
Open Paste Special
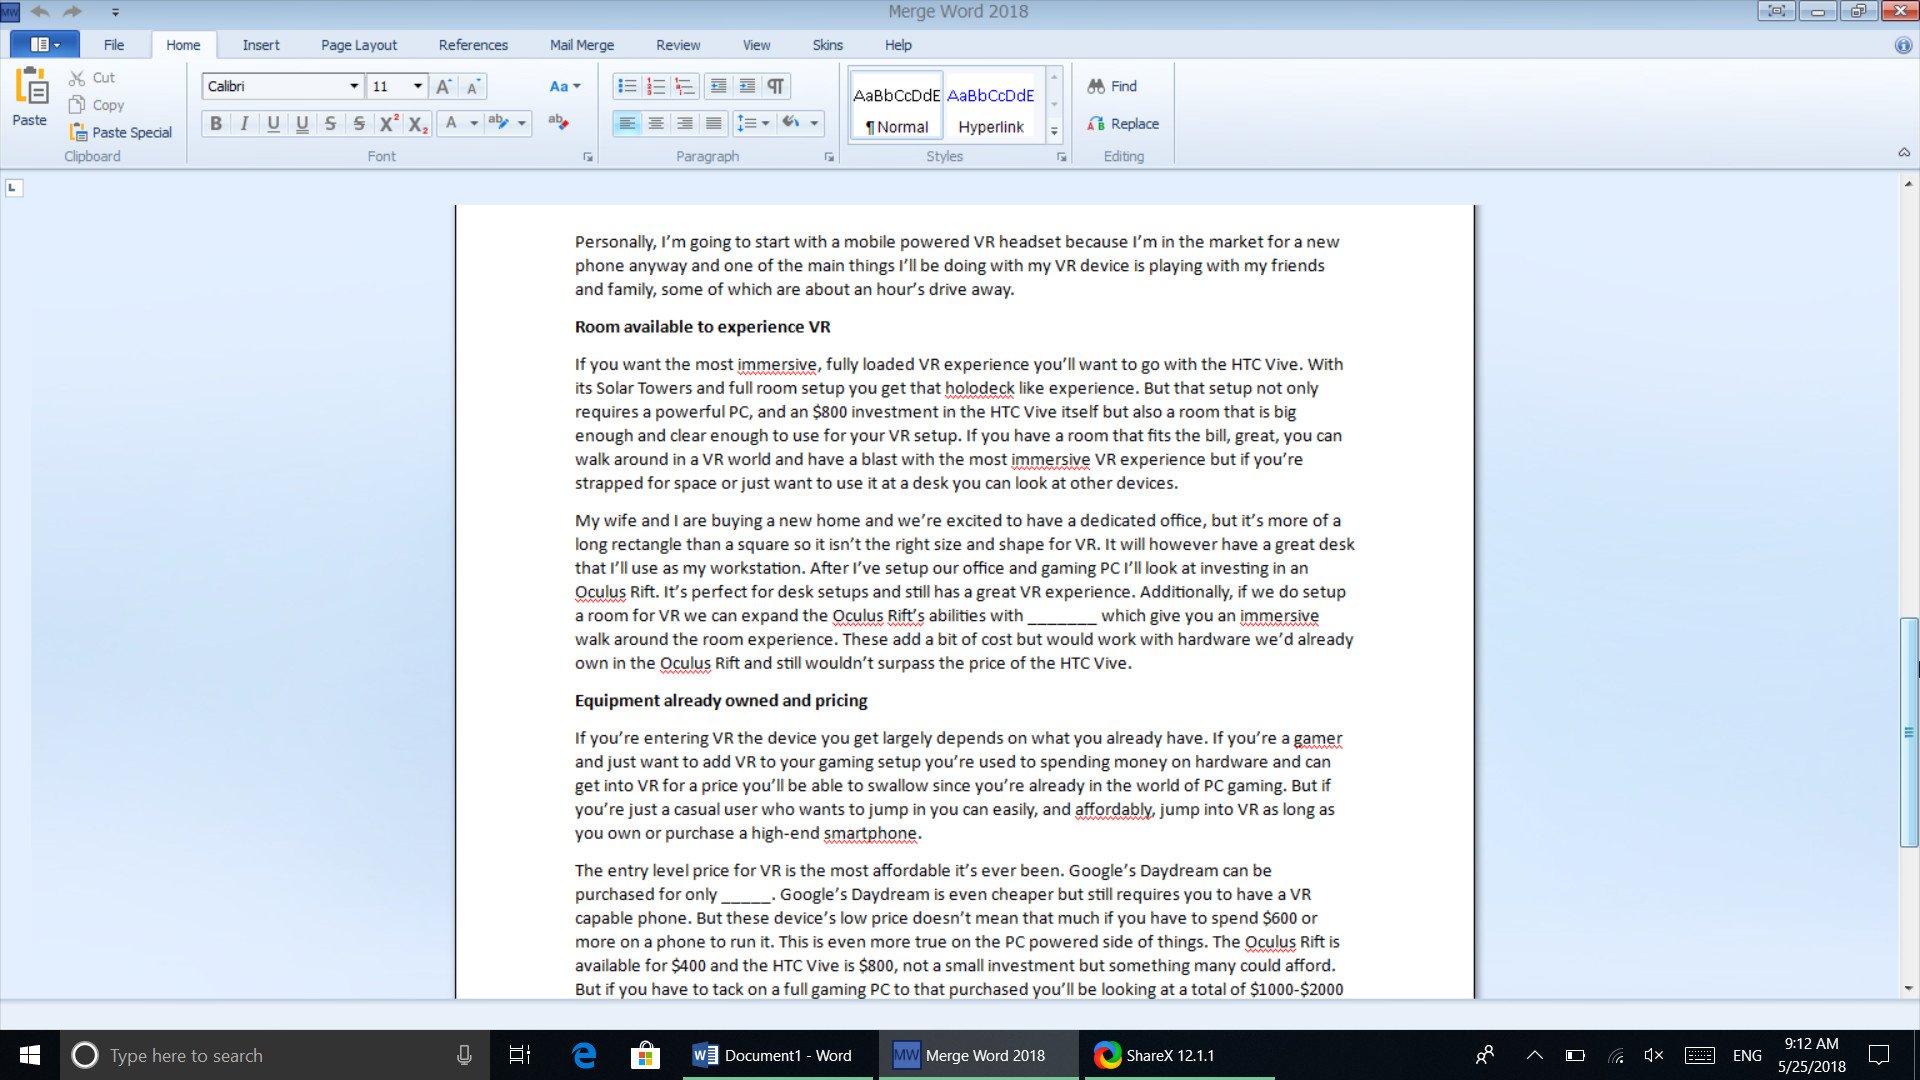[120, 132]
